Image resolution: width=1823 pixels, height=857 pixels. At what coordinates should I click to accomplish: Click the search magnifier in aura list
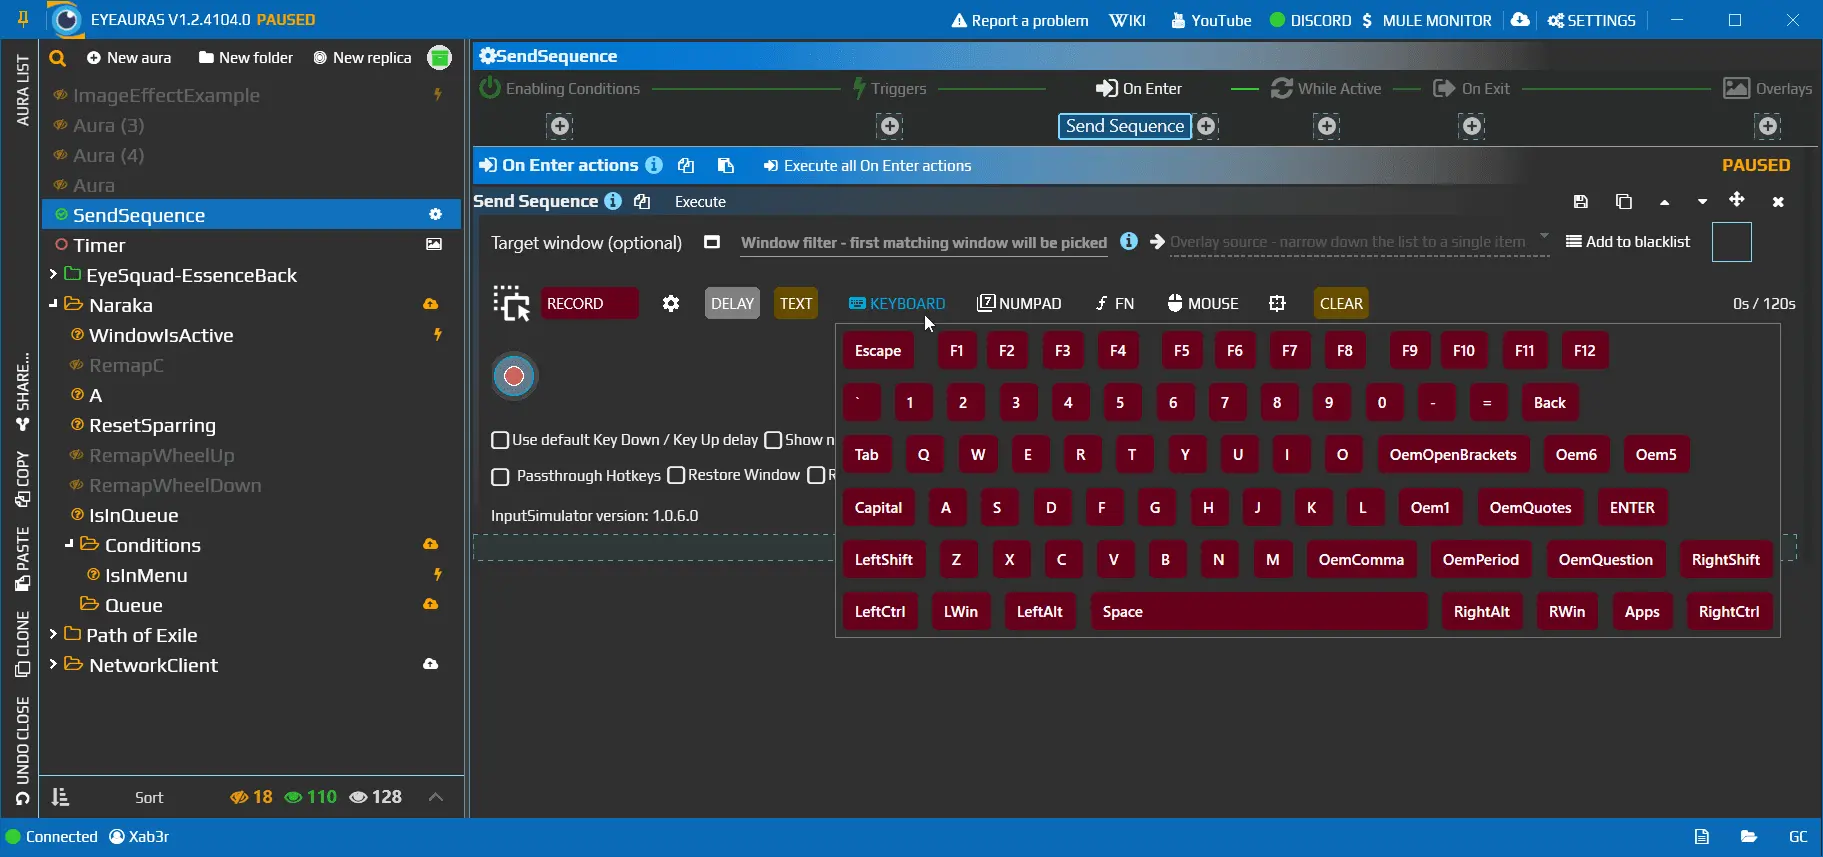(58, 58)
